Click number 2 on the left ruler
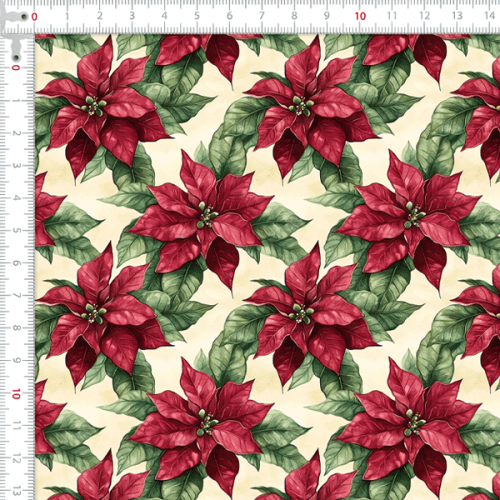Screen dimensions: 500x500 [16, 133]
